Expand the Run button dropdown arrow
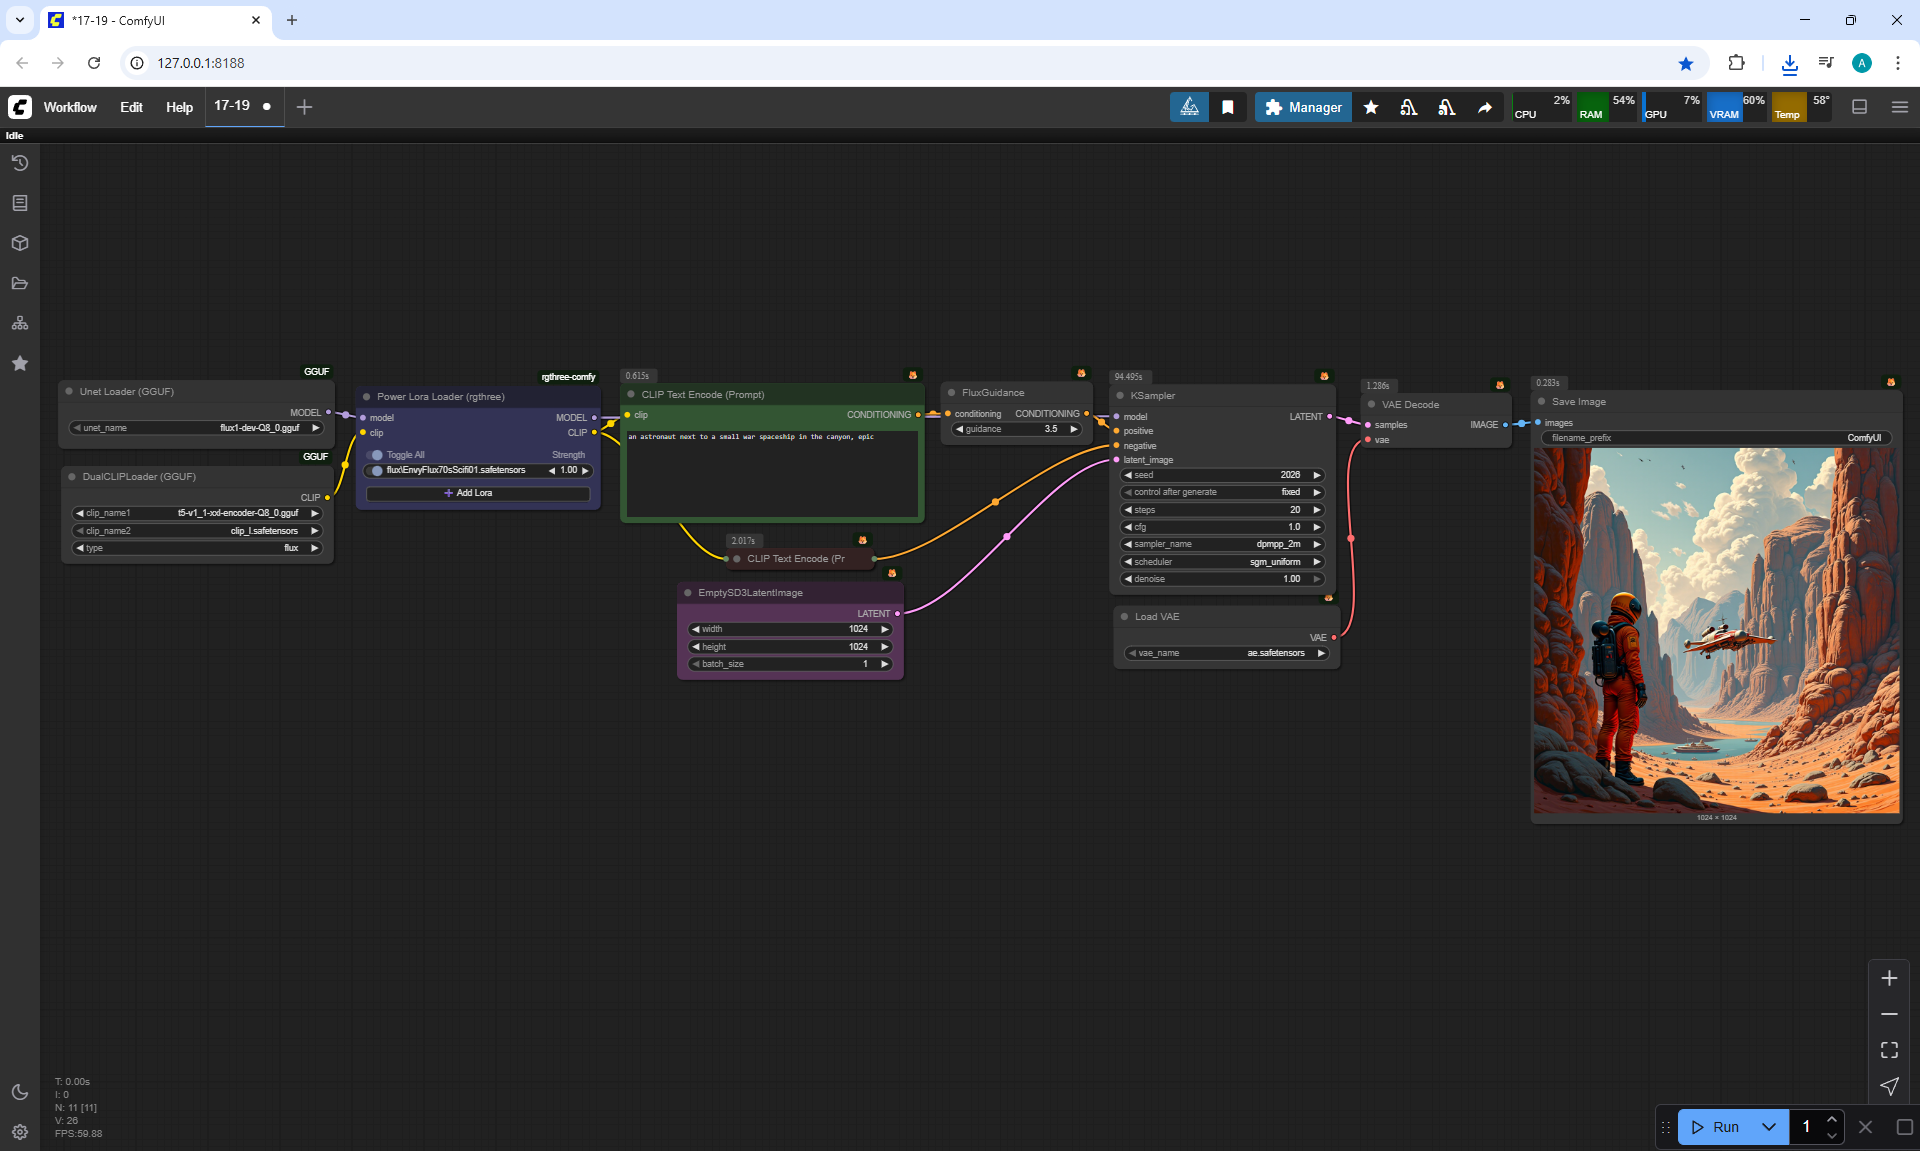Screen dimensions: 1920x1151 point(1769,1127)
